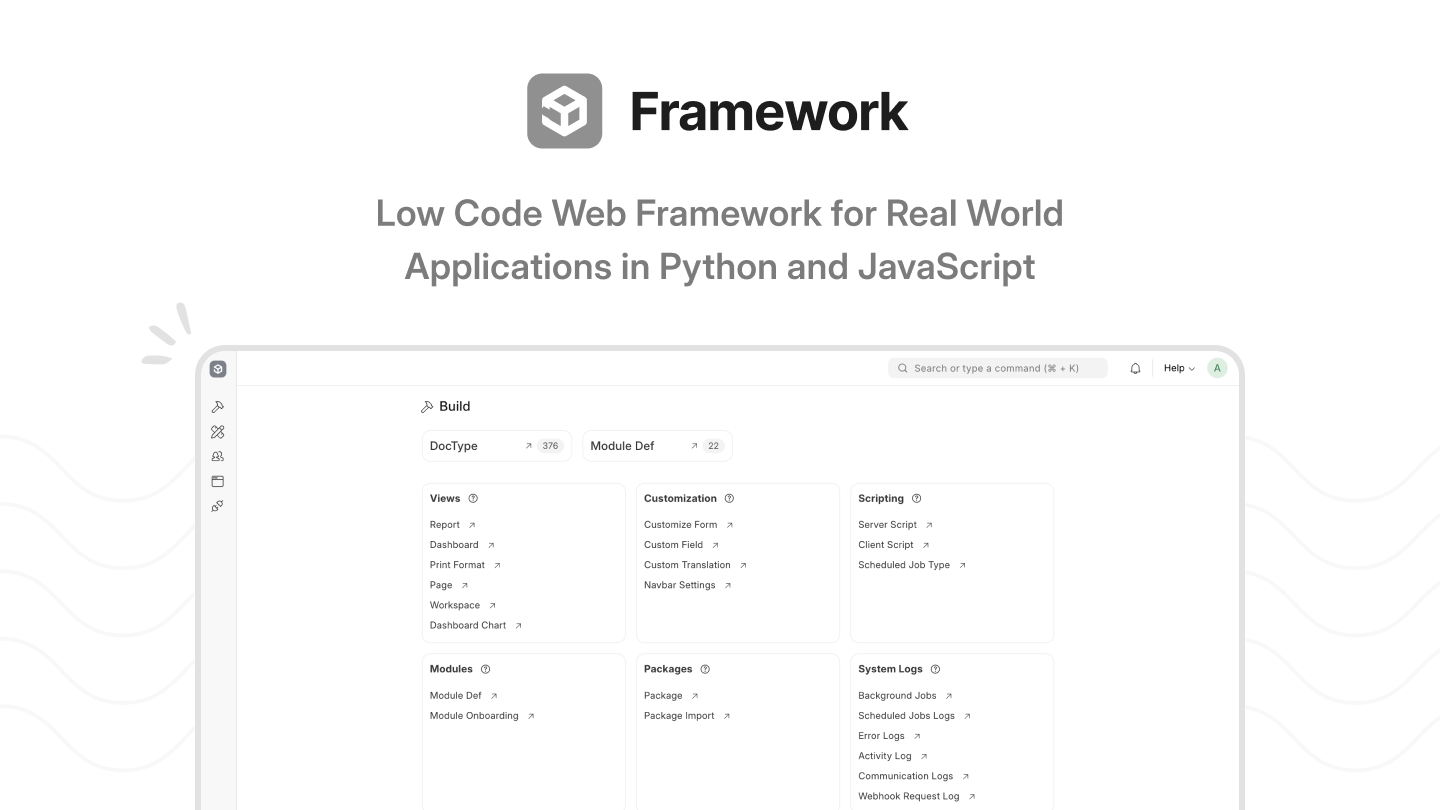Click the notifications bell icon
Screen dimensions: 1440x810
pos(1135,368)
